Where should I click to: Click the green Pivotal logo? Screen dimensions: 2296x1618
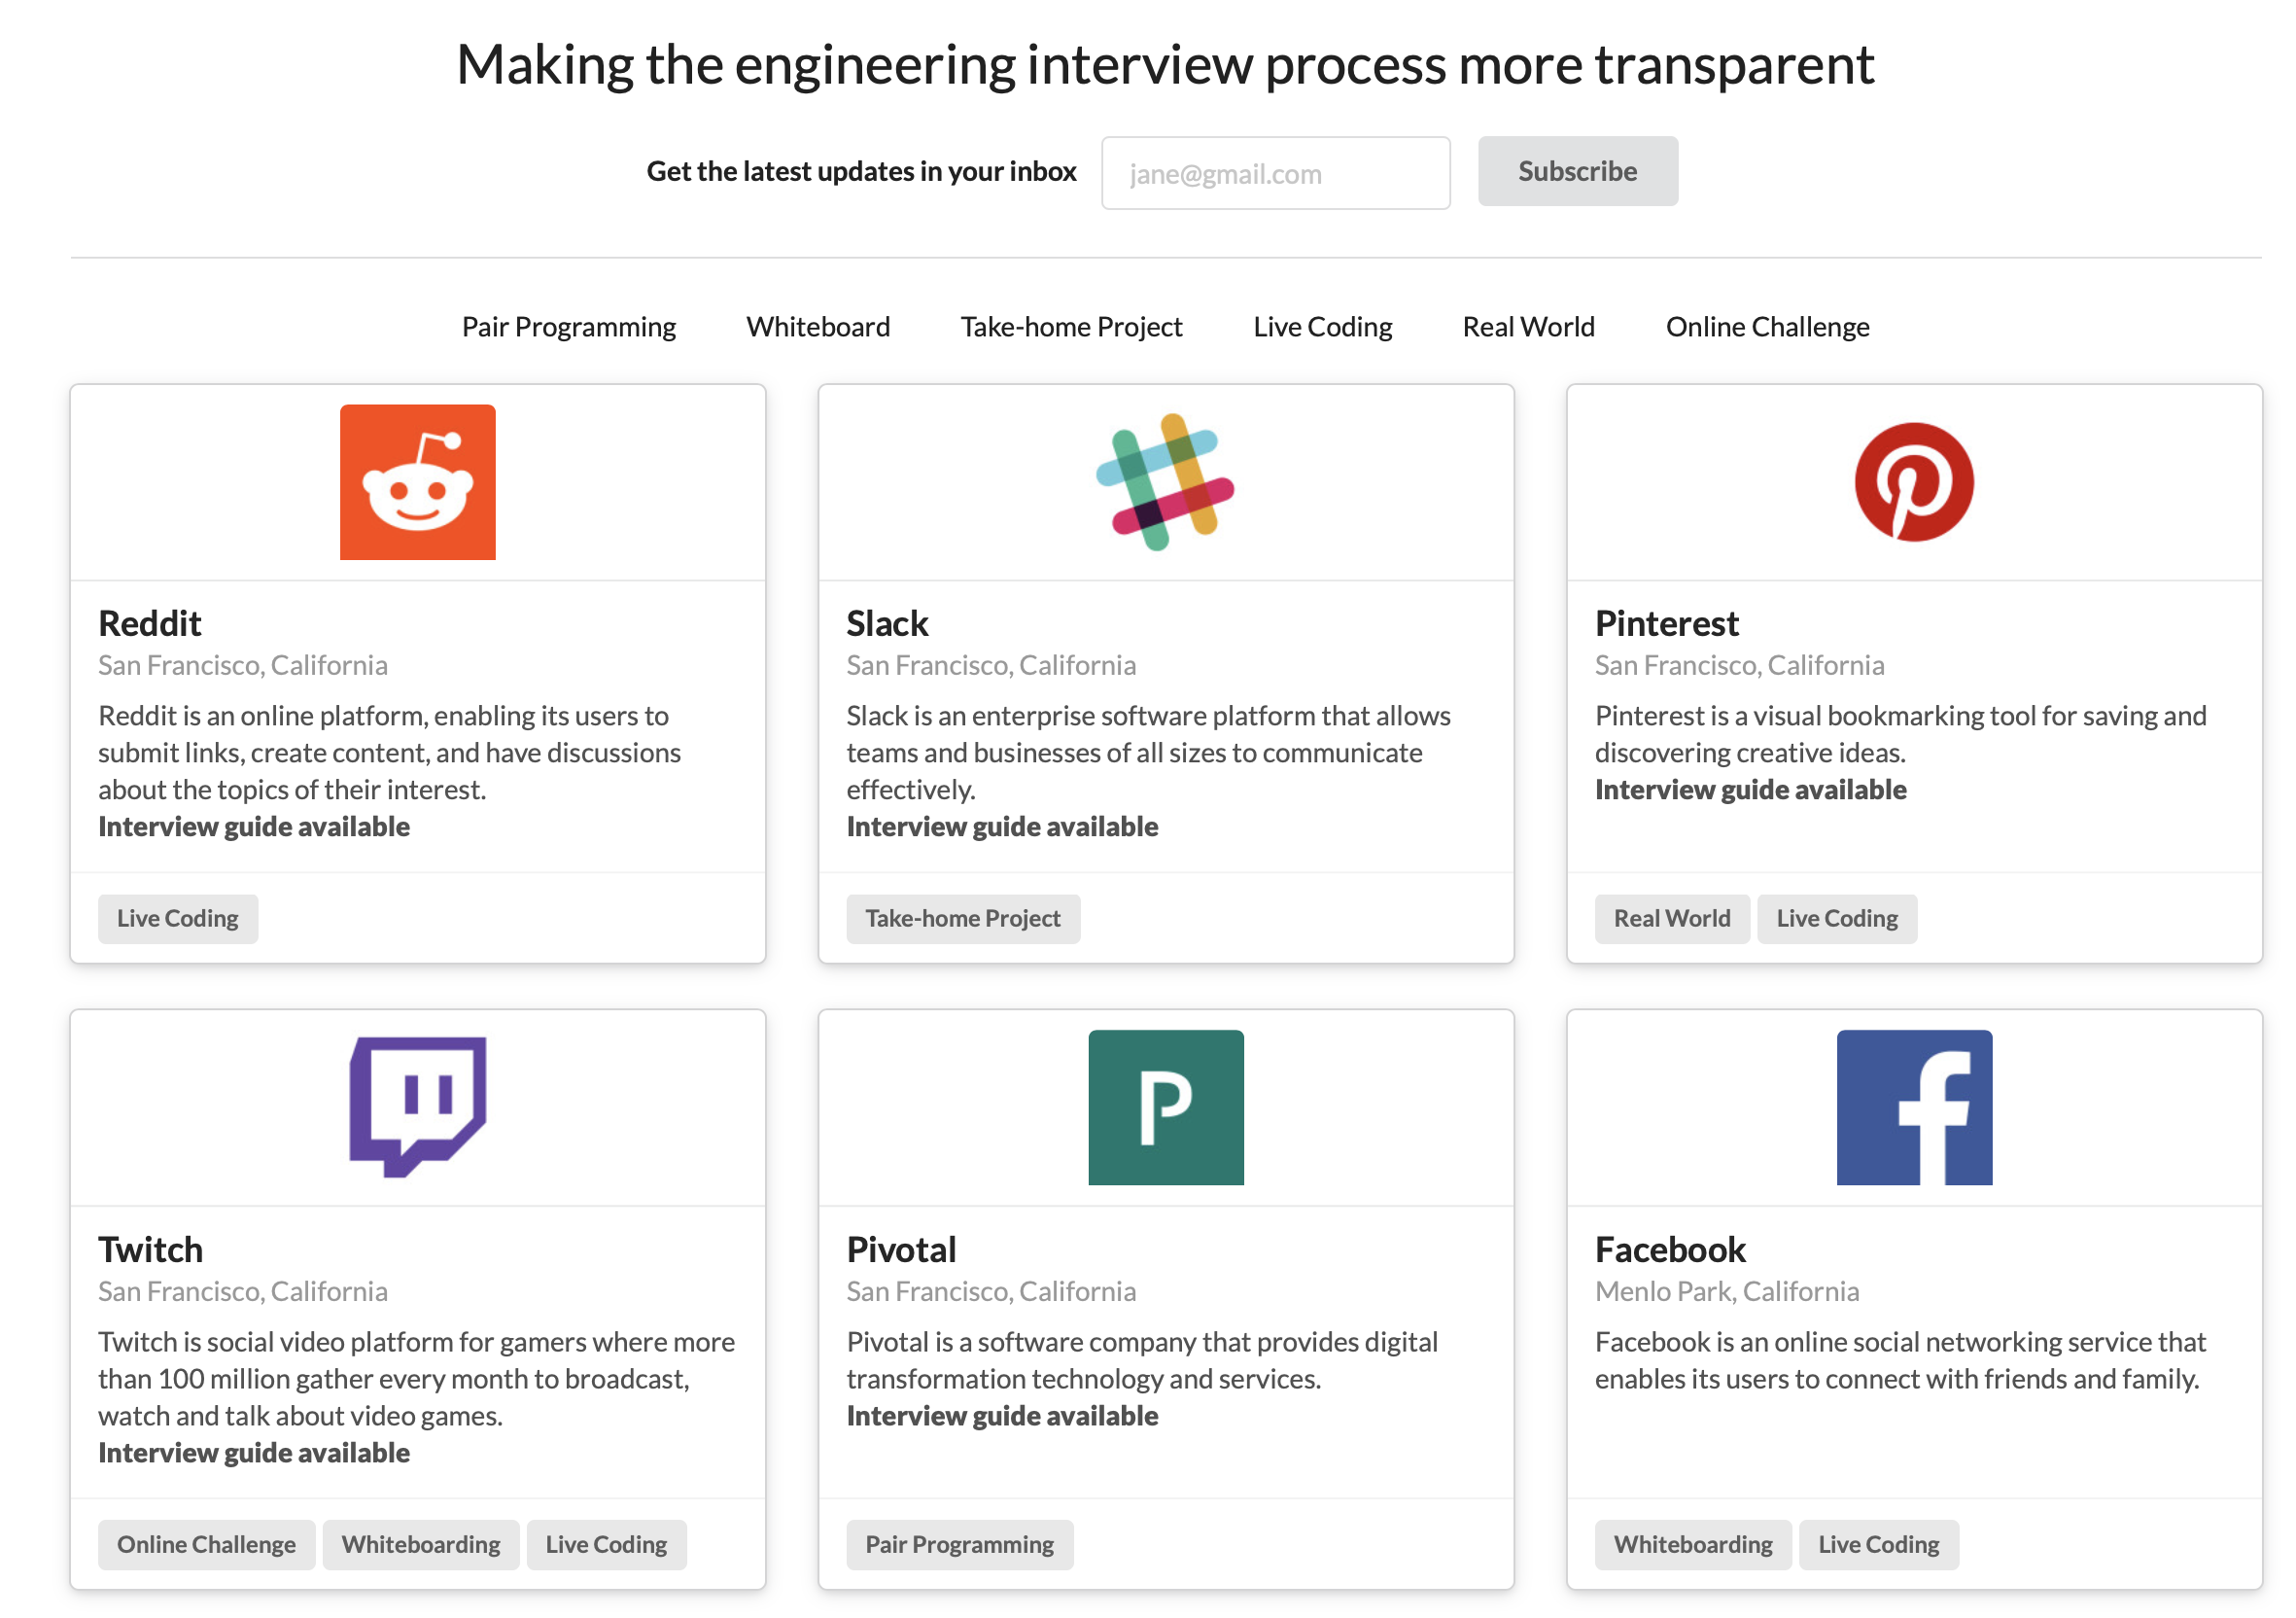[x=1165, y=1107]
